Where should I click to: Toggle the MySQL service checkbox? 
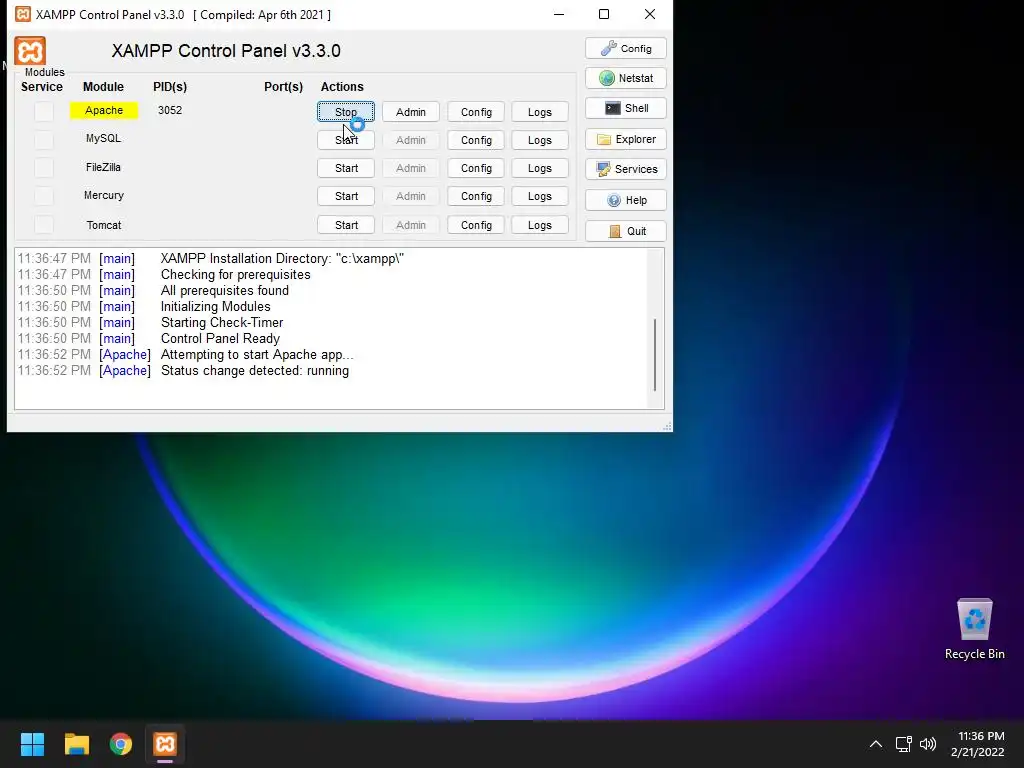pyautogui.click(x=44, y=139)
